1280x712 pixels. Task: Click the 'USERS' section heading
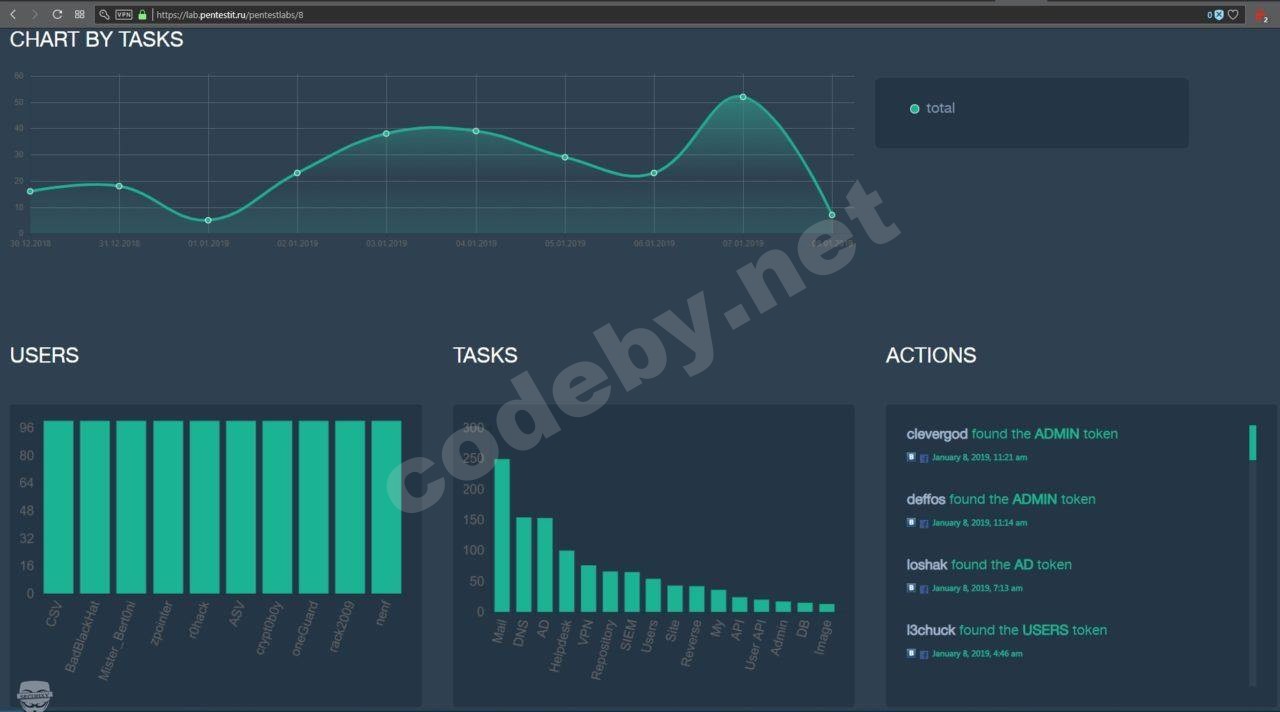click(x=44, y=355)
